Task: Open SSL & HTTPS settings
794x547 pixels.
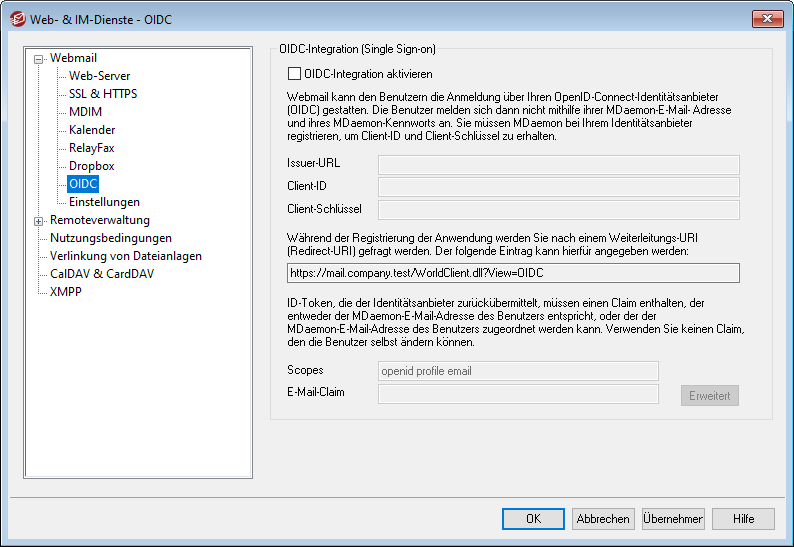Action: click(103, 94)
